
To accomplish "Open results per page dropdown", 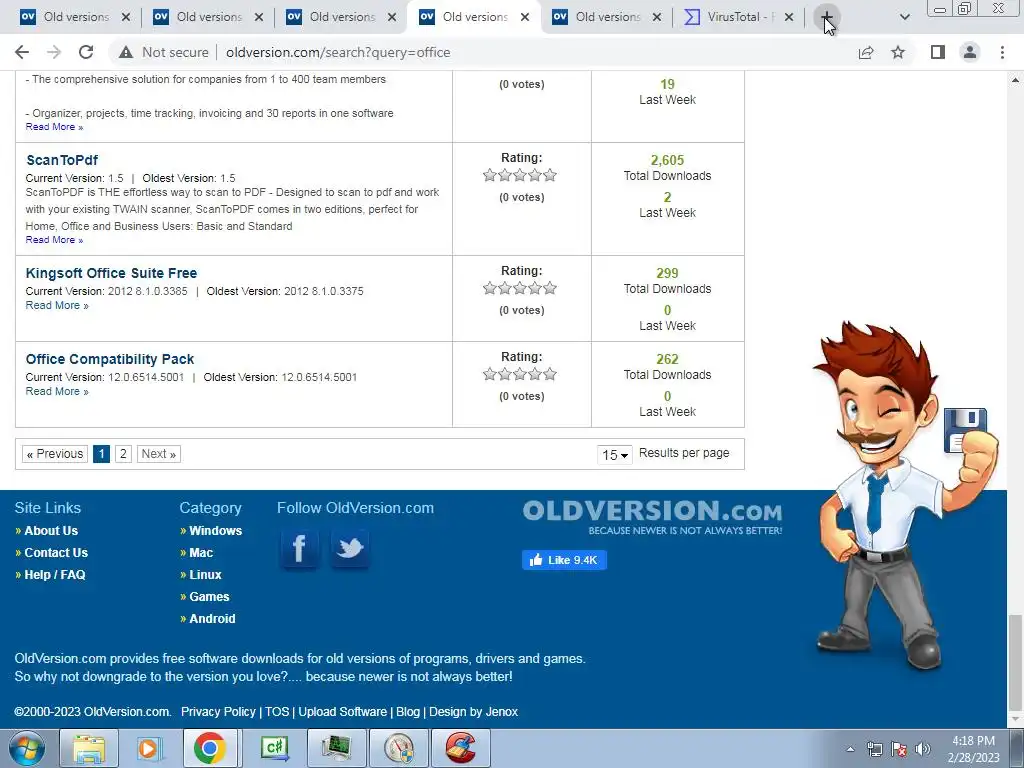I will [614, 454].
